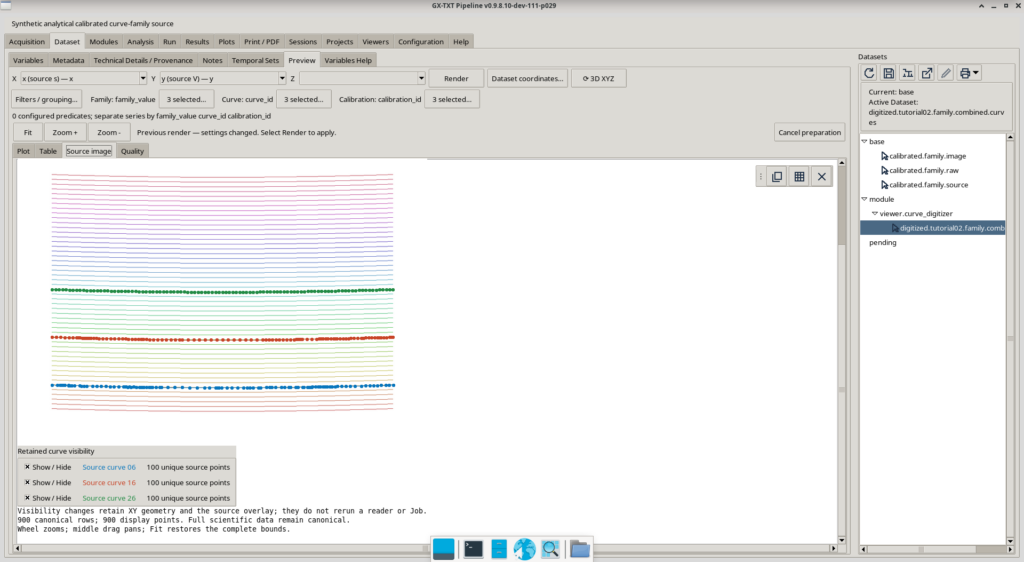Open Family selection '3 selected...' button

(x=186, y=99)
